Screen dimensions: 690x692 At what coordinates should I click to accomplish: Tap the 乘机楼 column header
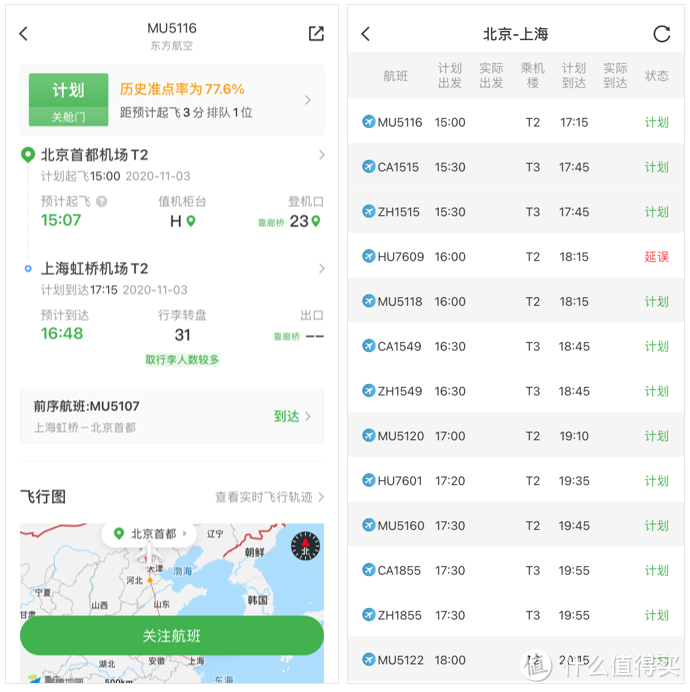pos(532,75)
